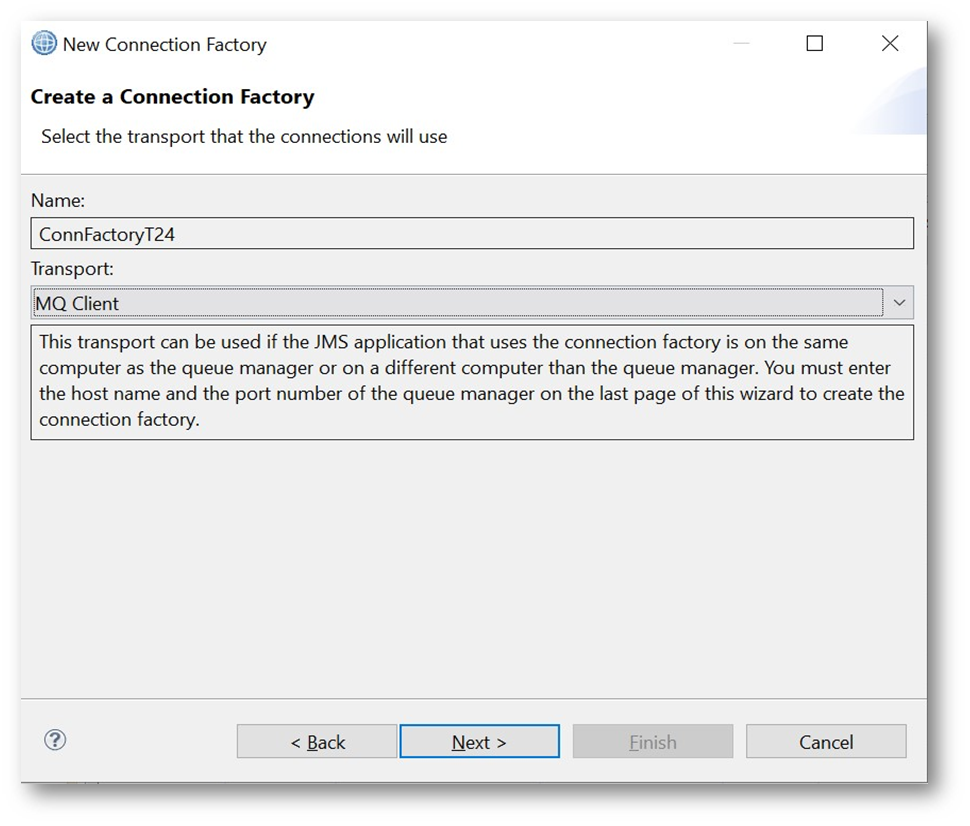Maximize the New Connection Factory window

click(x=815, y=44)
